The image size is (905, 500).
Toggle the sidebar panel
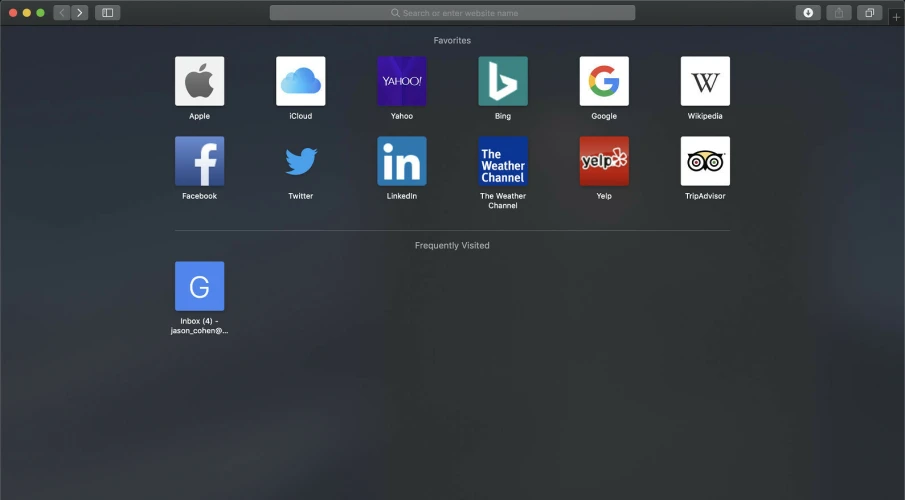[107, 13]
